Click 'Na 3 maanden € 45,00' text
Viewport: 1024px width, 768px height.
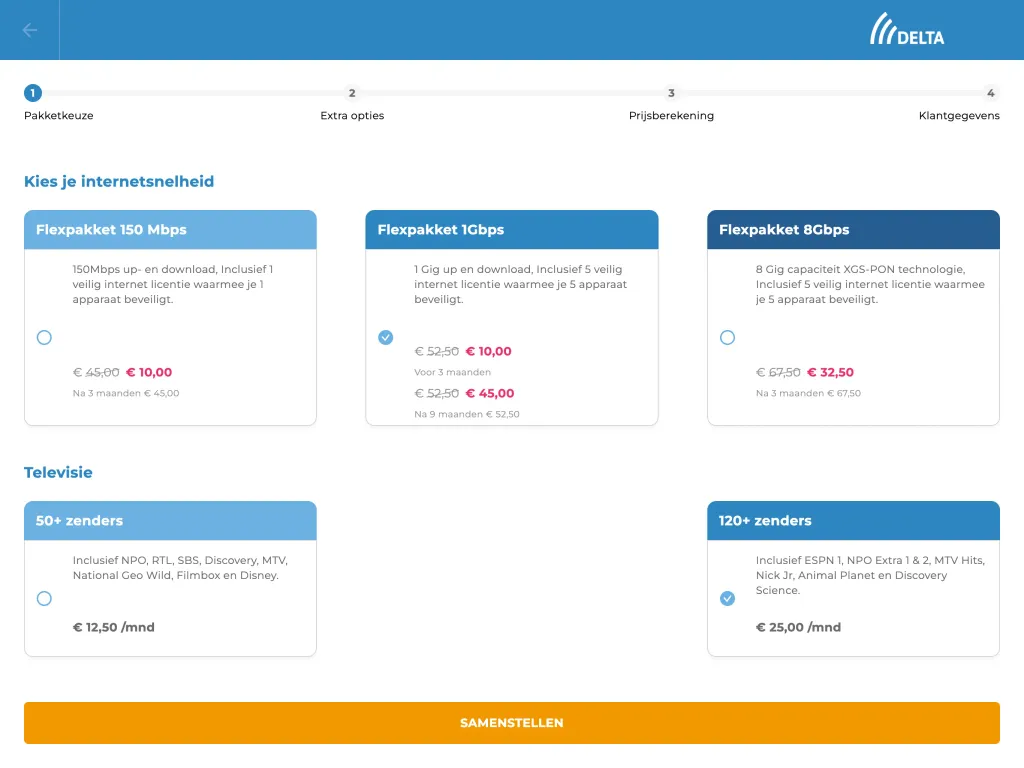click(126, 393)
